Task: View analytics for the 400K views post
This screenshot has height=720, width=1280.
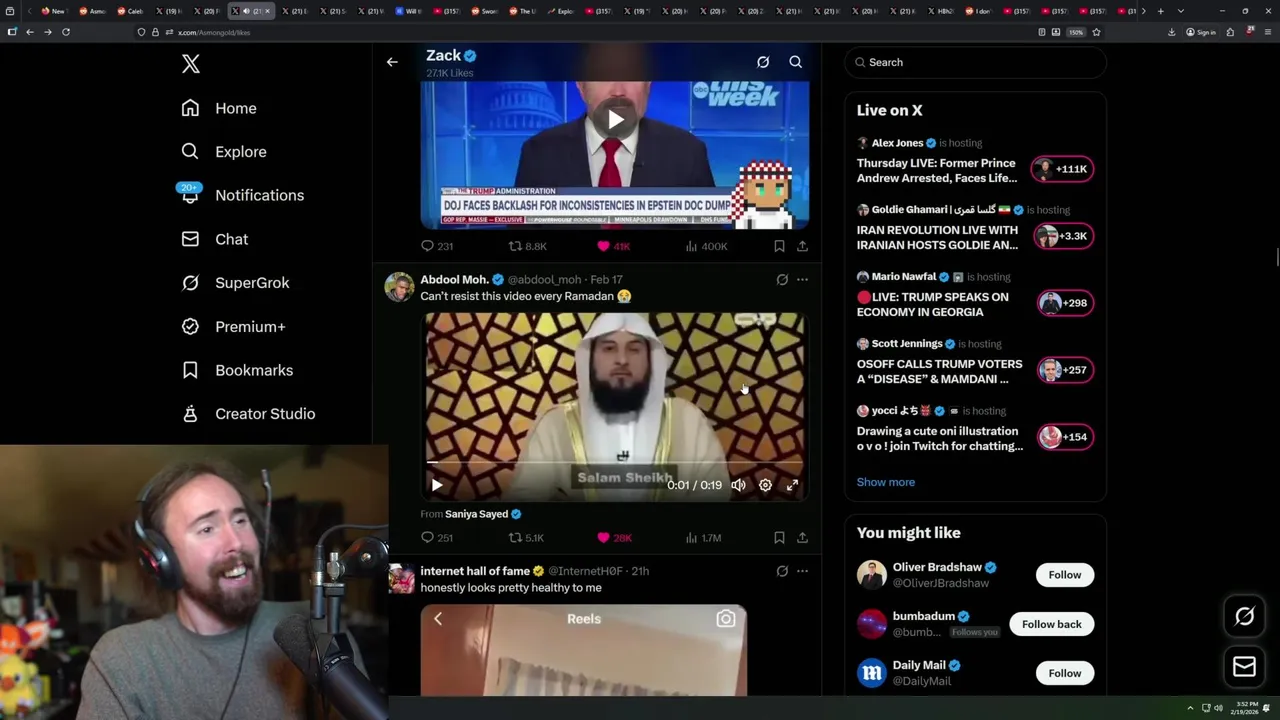Action: pos(706,246)
